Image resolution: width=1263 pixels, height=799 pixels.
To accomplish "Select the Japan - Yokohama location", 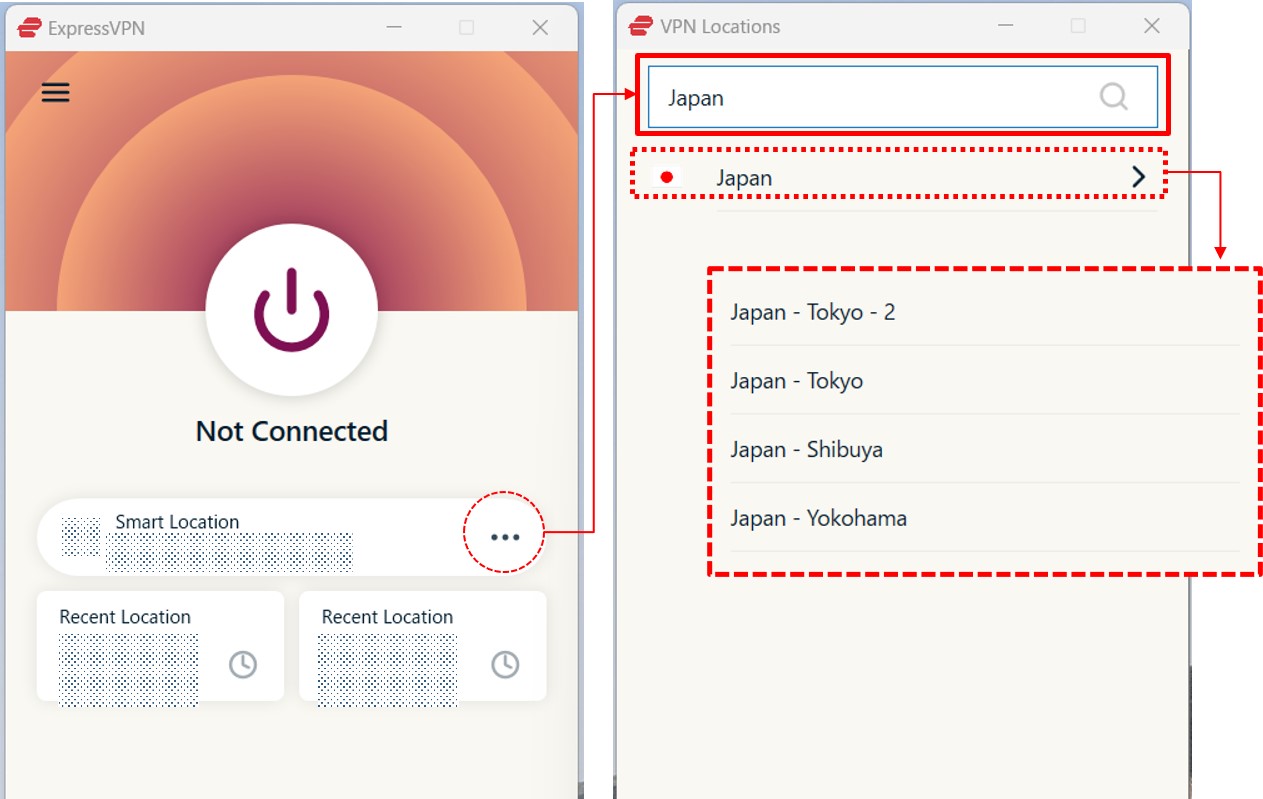I will pyautogui.click(x=818, y=518).
